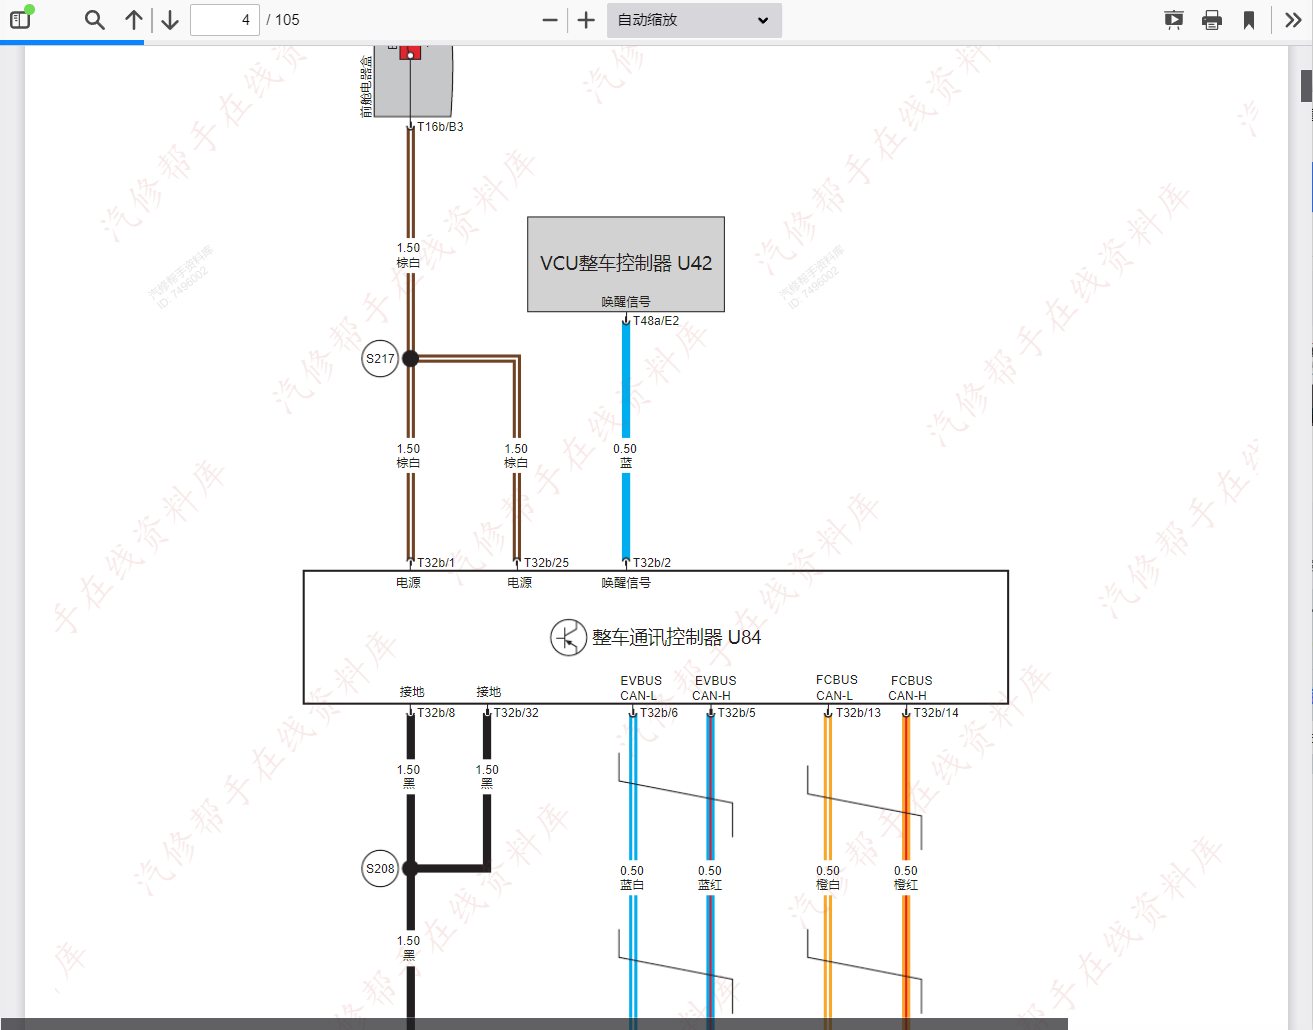Viewport: 1313px width, 1030px height.
Task: Toggle the sidebar panel
Action: point(20,20)
